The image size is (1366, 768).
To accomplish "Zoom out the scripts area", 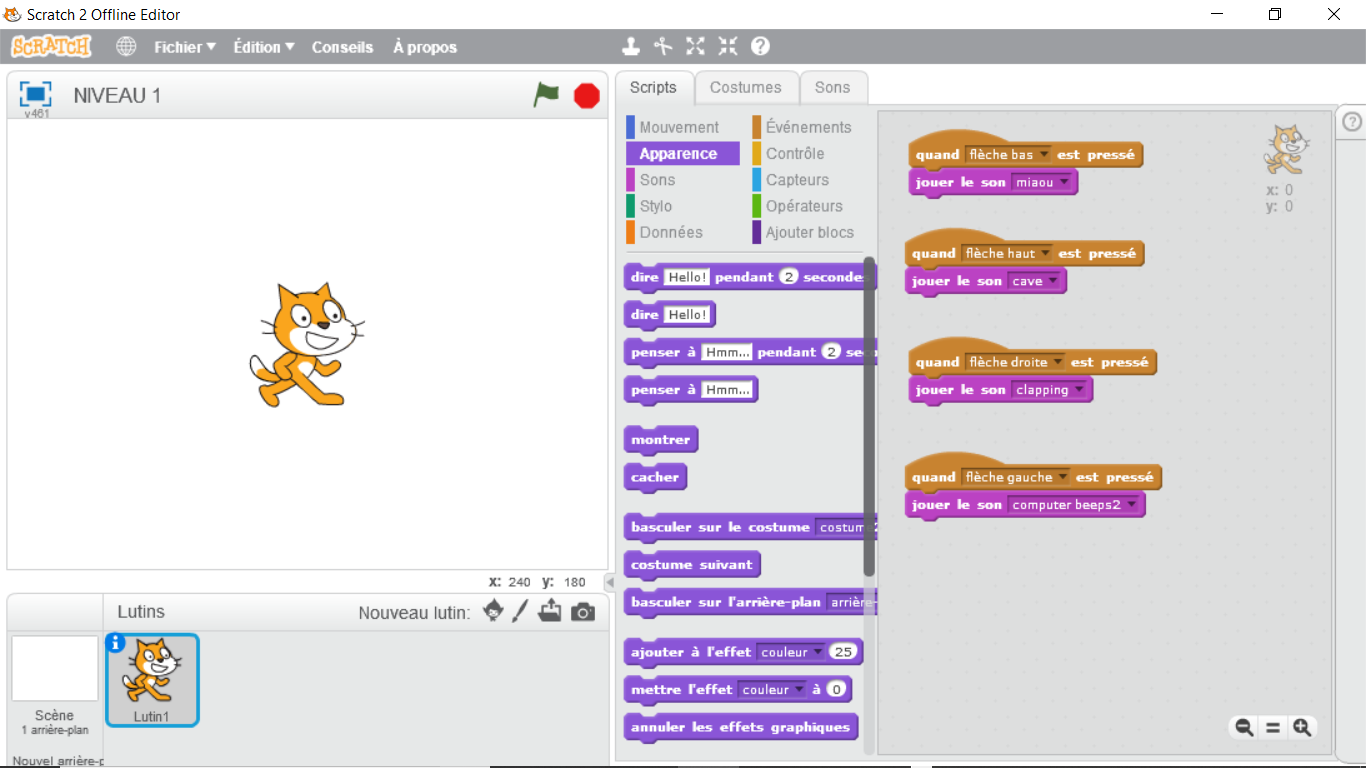I will 1244,728.
